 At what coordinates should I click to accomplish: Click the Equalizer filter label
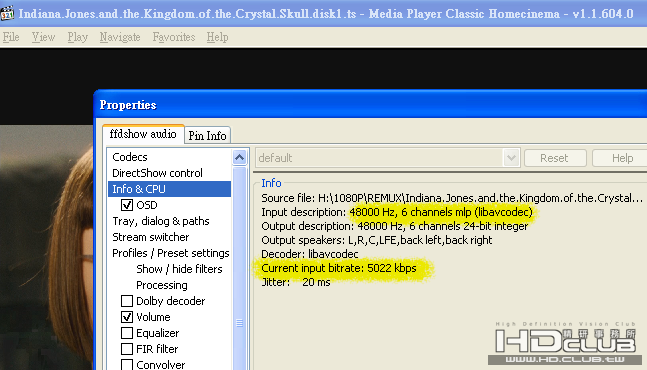(x=158, y=333)
